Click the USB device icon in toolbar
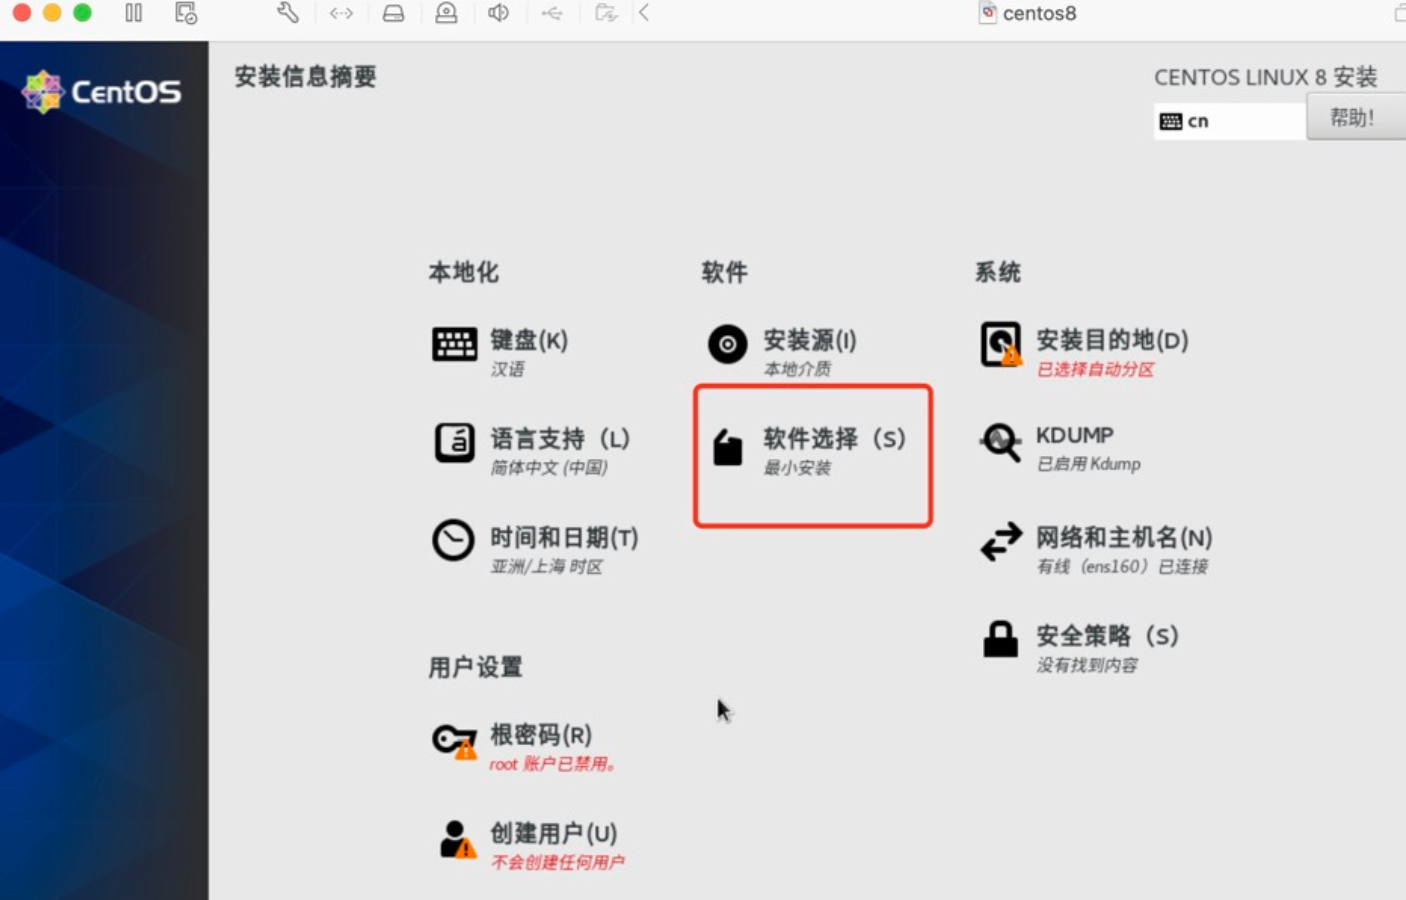This screenshot has height=900, width=1406. pyautogui.click(x=552, y=13)
